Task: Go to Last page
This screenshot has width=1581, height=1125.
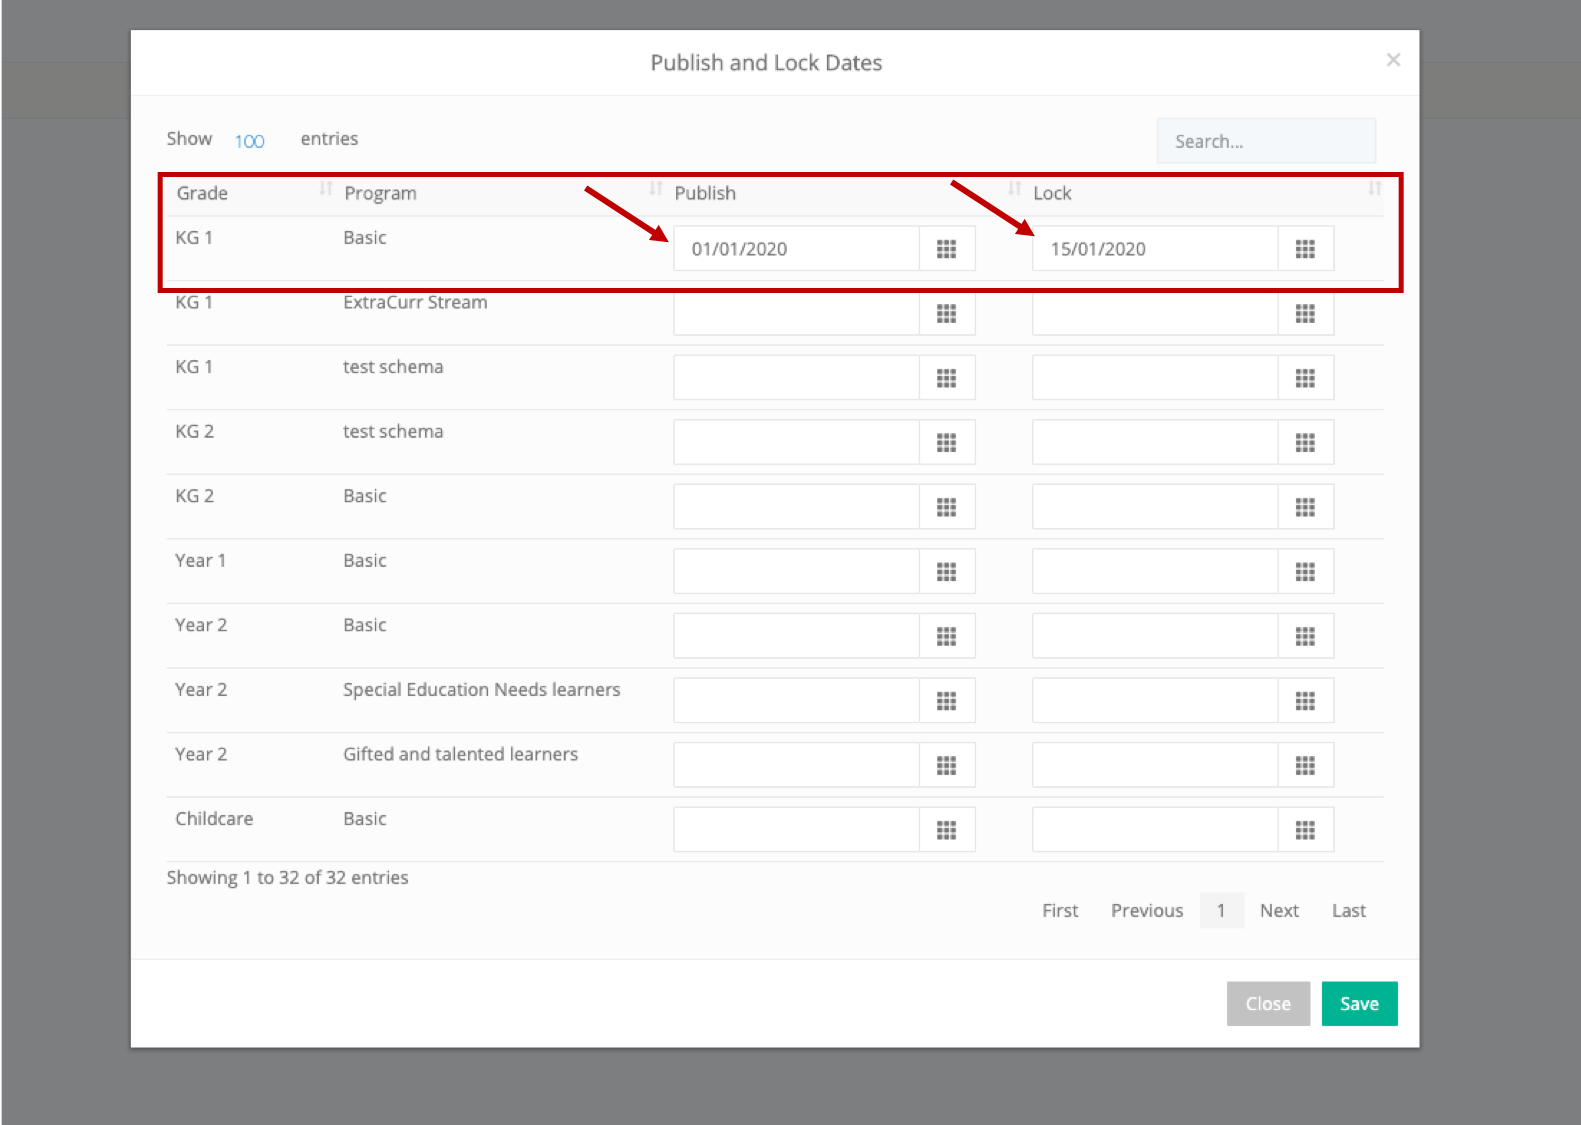Action: [1348, 911]
